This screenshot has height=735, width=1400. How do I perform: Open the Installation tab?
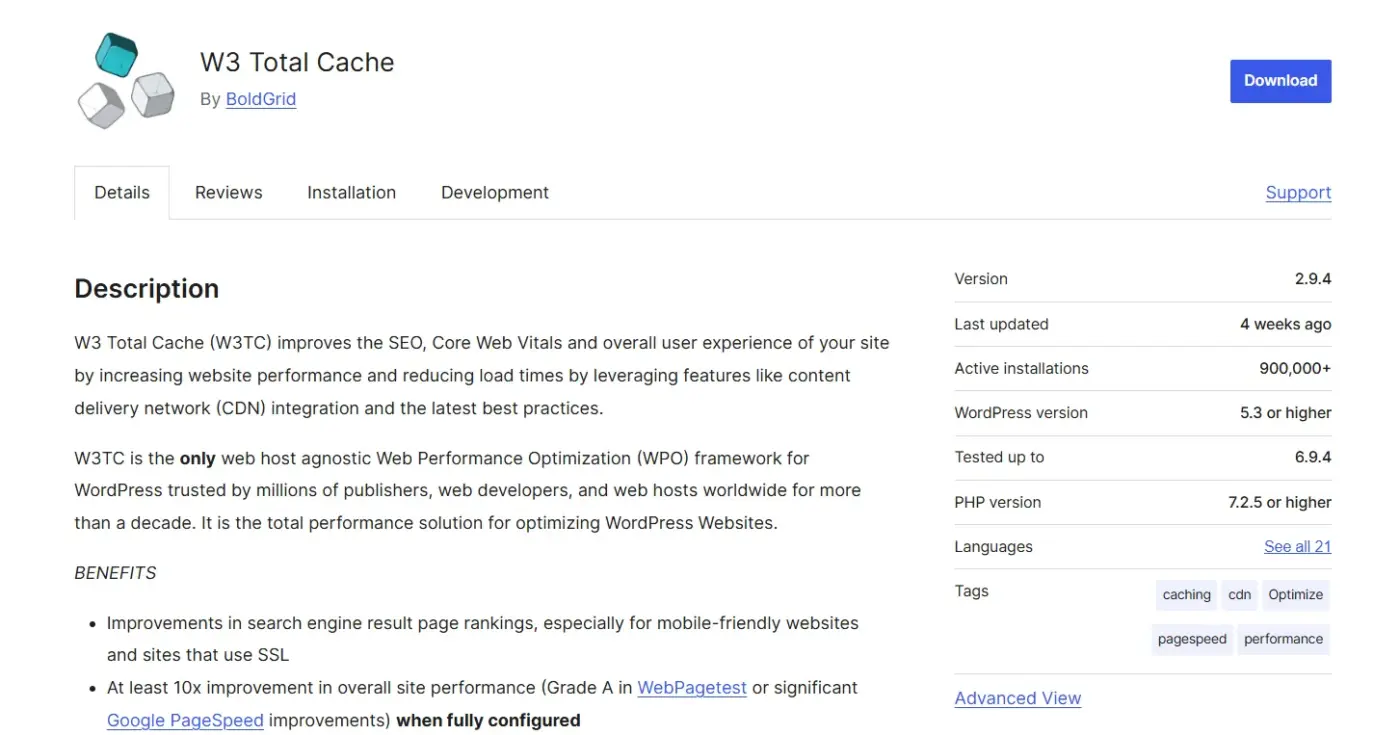pos(351,193)
